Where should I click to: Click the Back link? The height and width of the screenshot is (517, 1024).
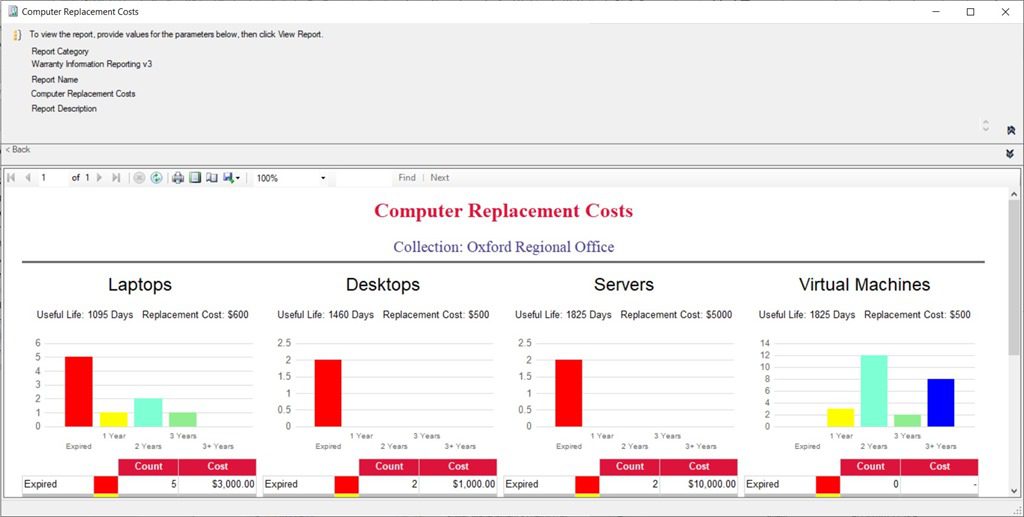18,150
